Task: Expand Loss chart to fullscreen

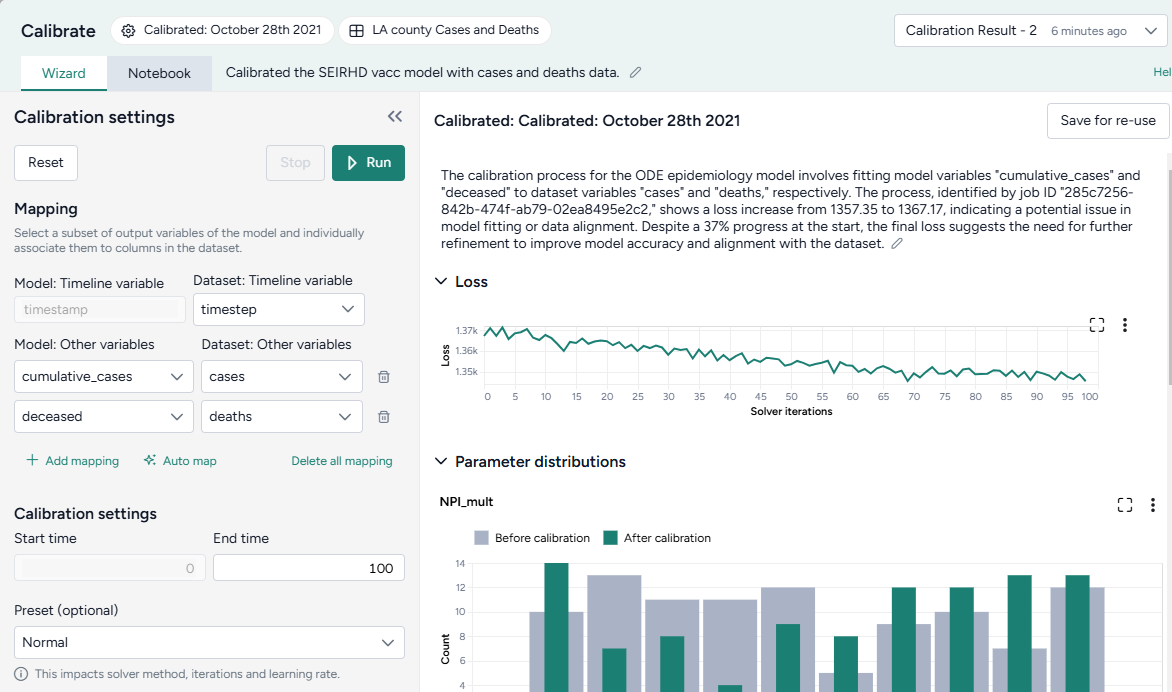Action: (1097, 325)
